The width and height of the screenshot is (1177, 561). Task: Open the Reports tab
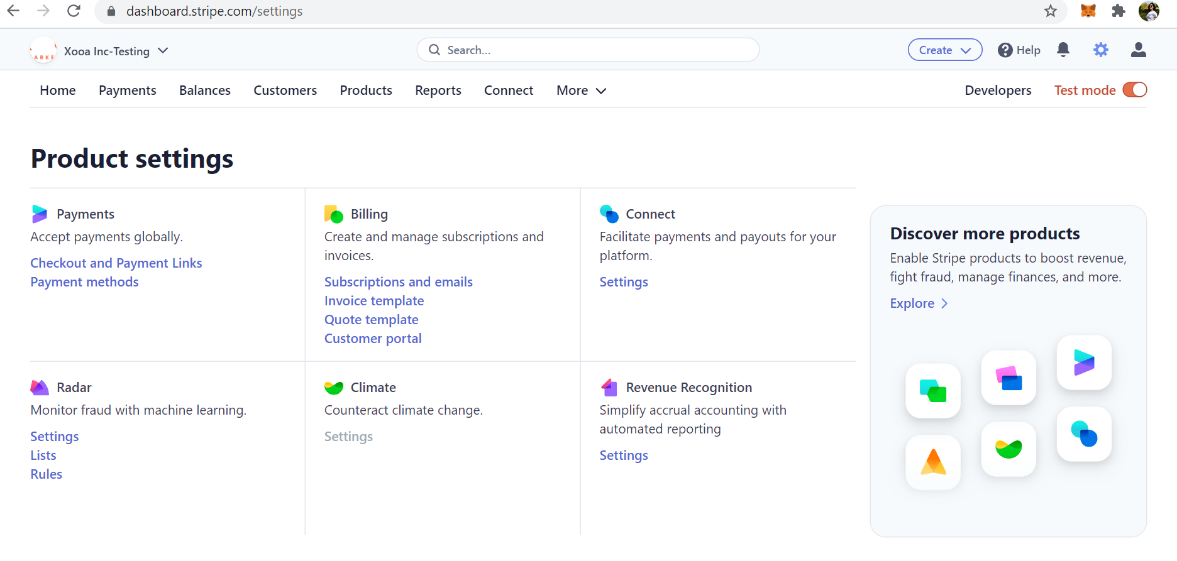coord(438,90)
